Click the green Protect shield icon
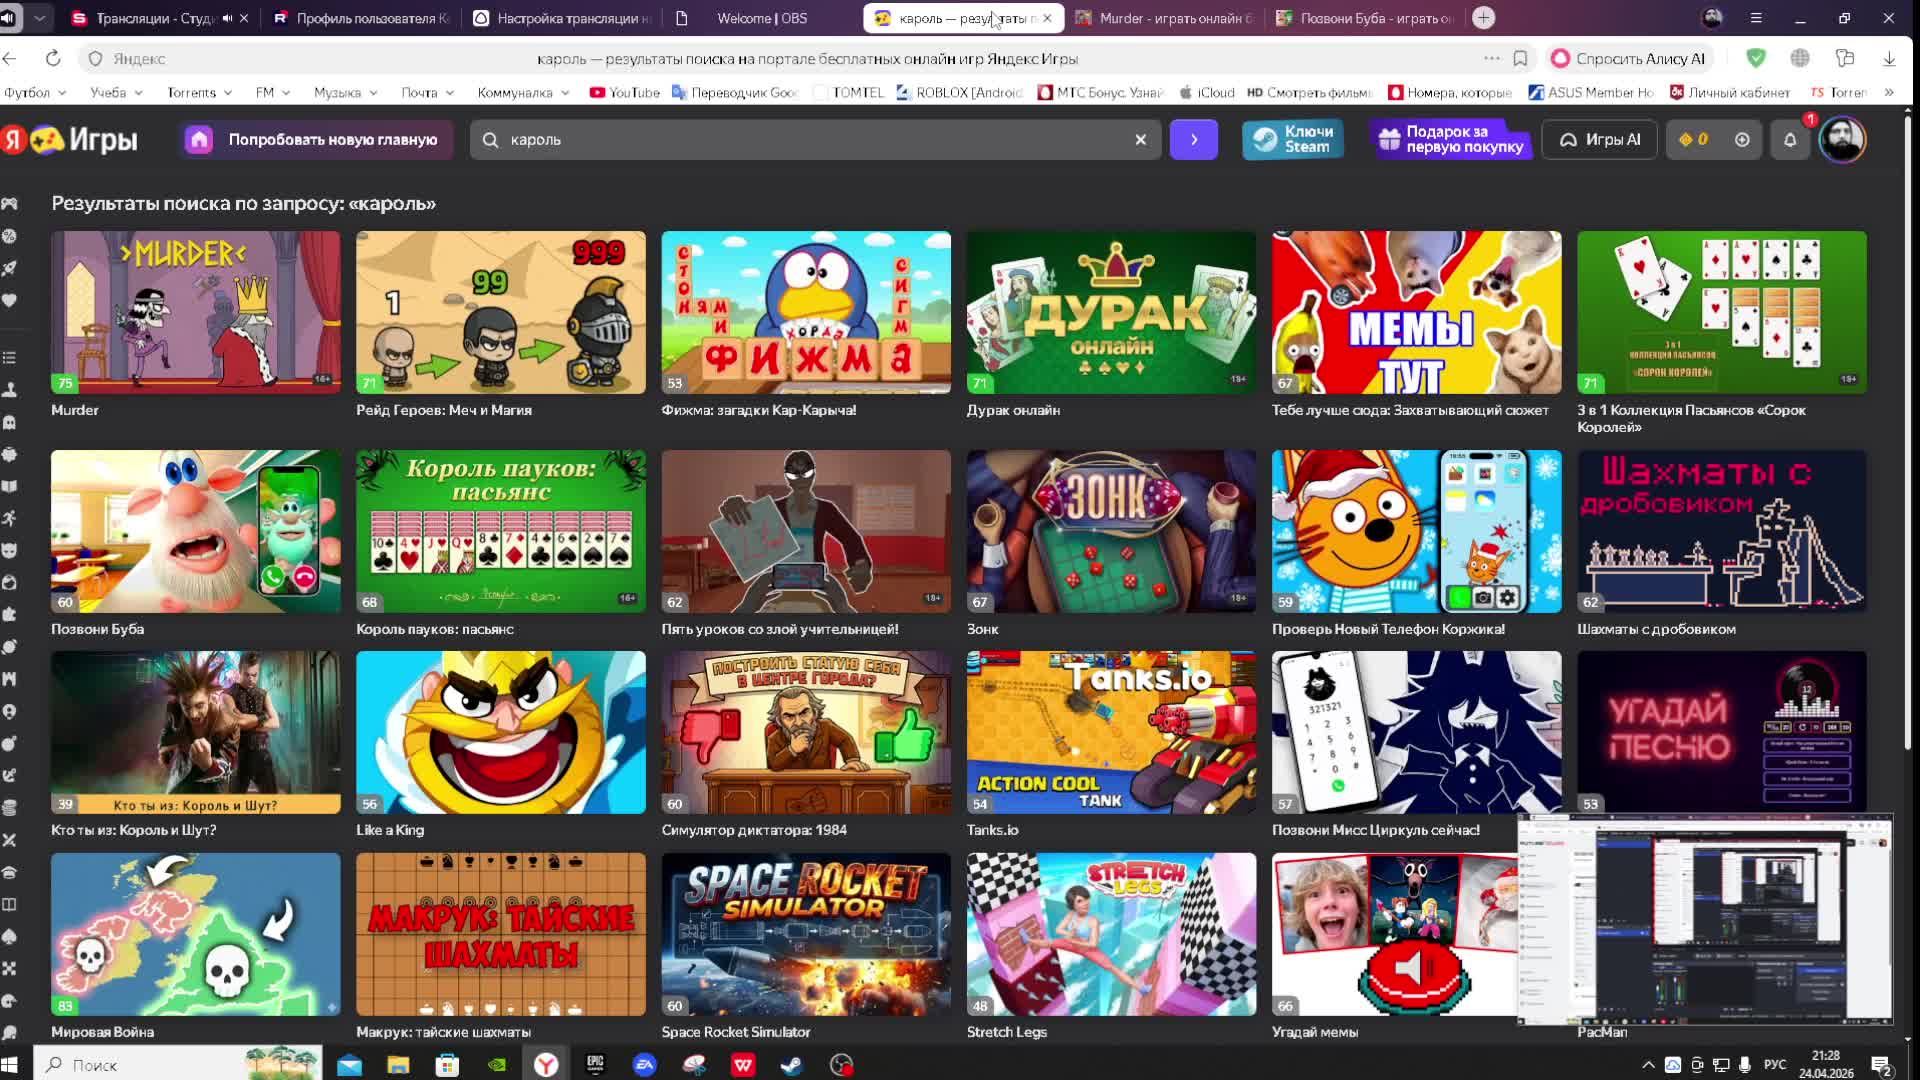This screenshot has height=1080, width=1920. pos(1756,59)
